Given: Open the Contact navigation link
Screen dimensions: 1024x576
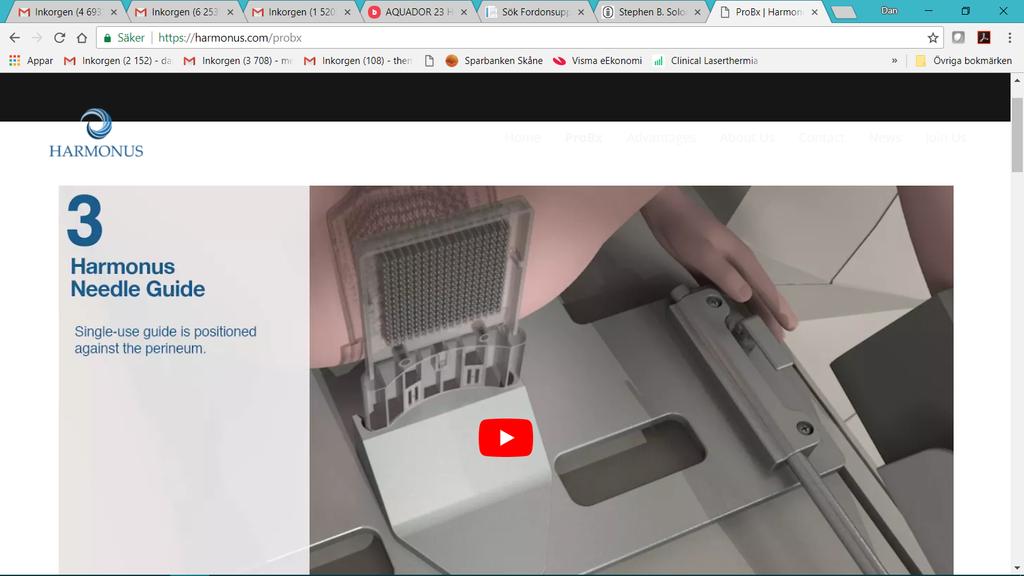Looking at the screenshot, I should pyautogui.click(x=822, y=138).
